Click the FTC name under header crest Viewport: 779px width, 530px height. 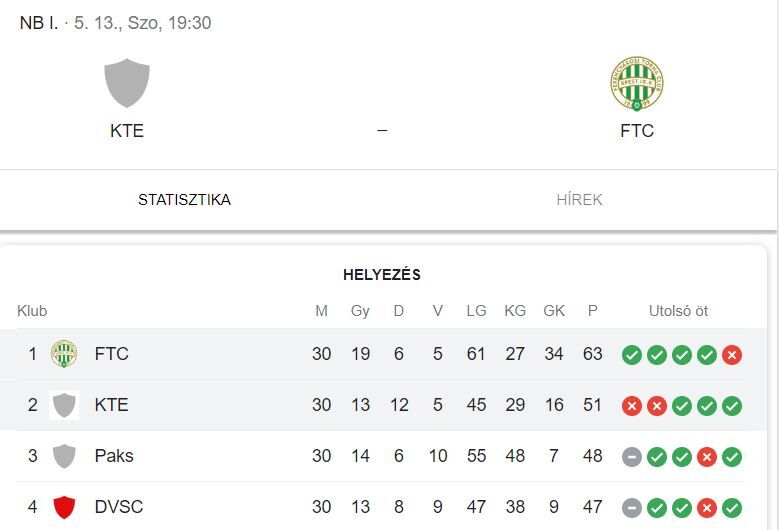tap(637, 131)
